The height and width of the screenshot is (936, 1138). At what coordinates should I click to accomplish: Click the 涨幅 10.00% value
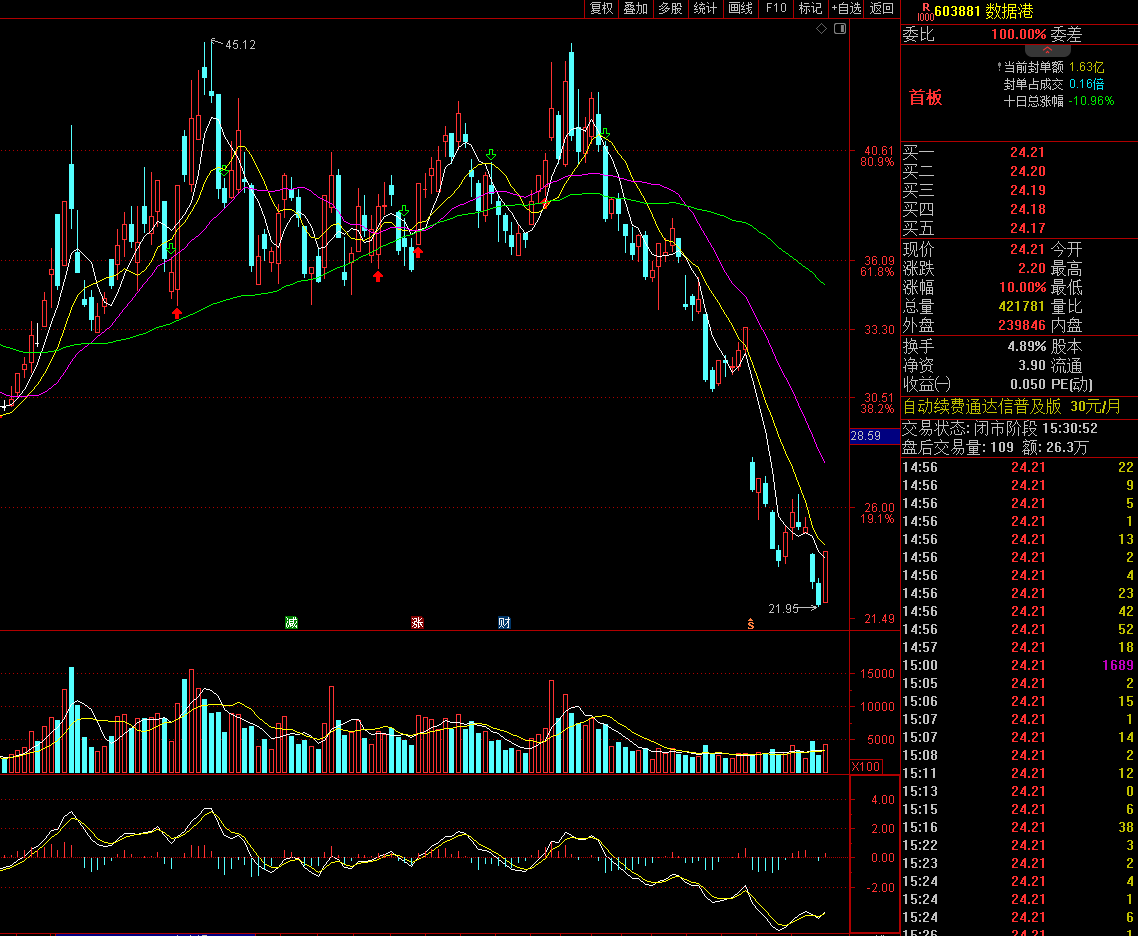(1023, 287)
